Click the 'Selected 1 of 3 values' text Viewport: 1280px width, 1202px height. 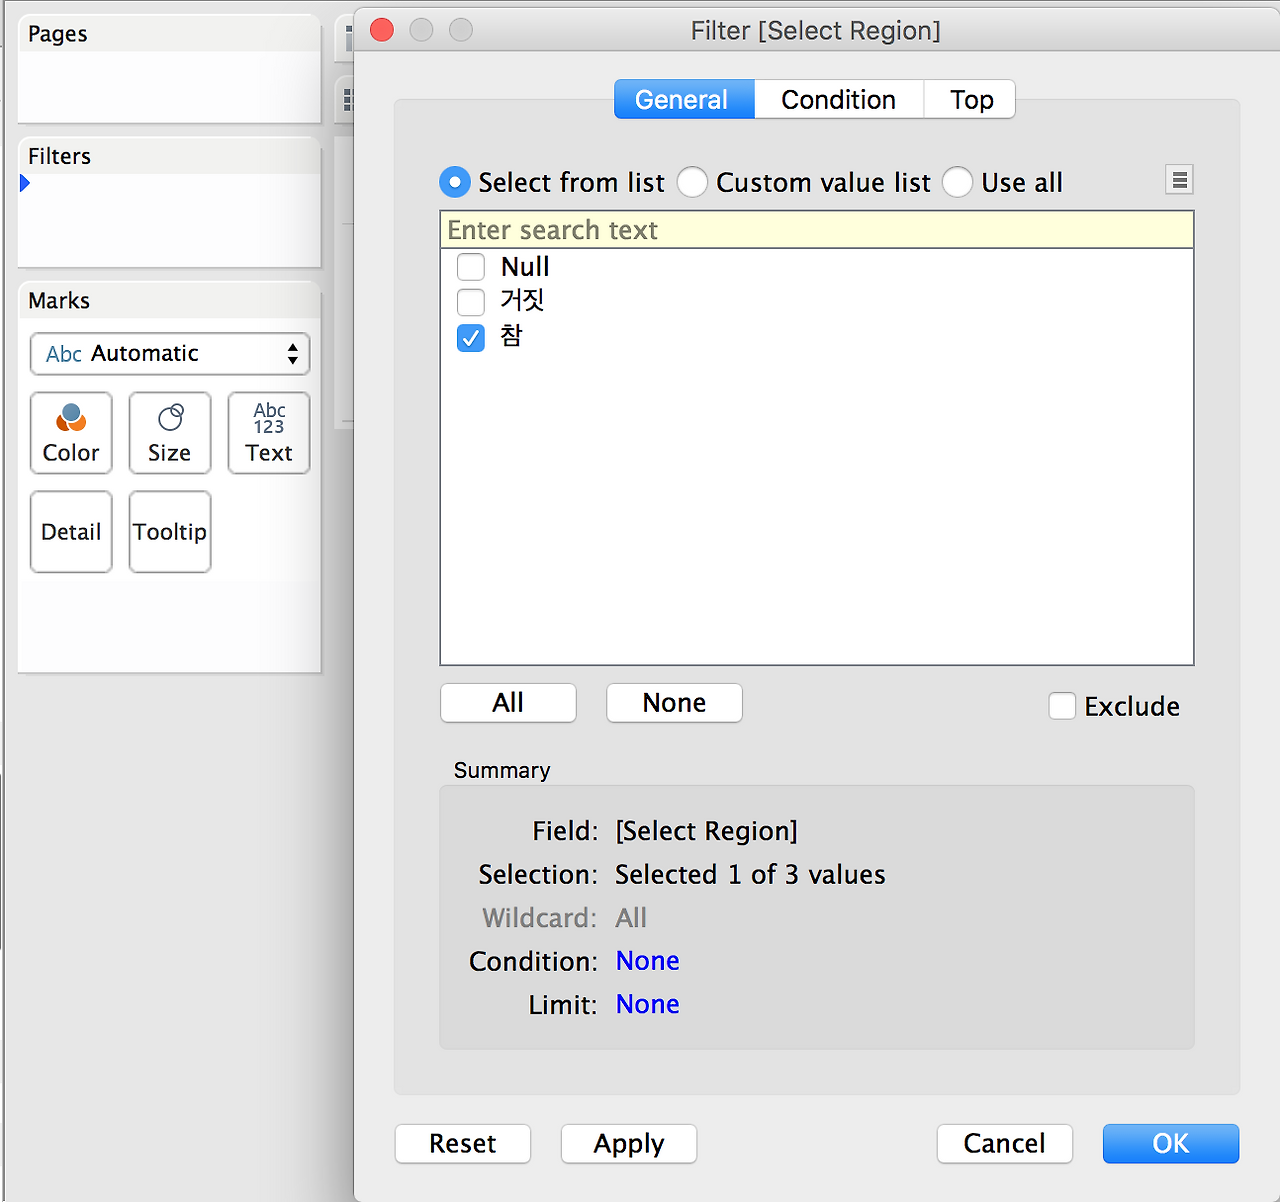tap(750, 875)
